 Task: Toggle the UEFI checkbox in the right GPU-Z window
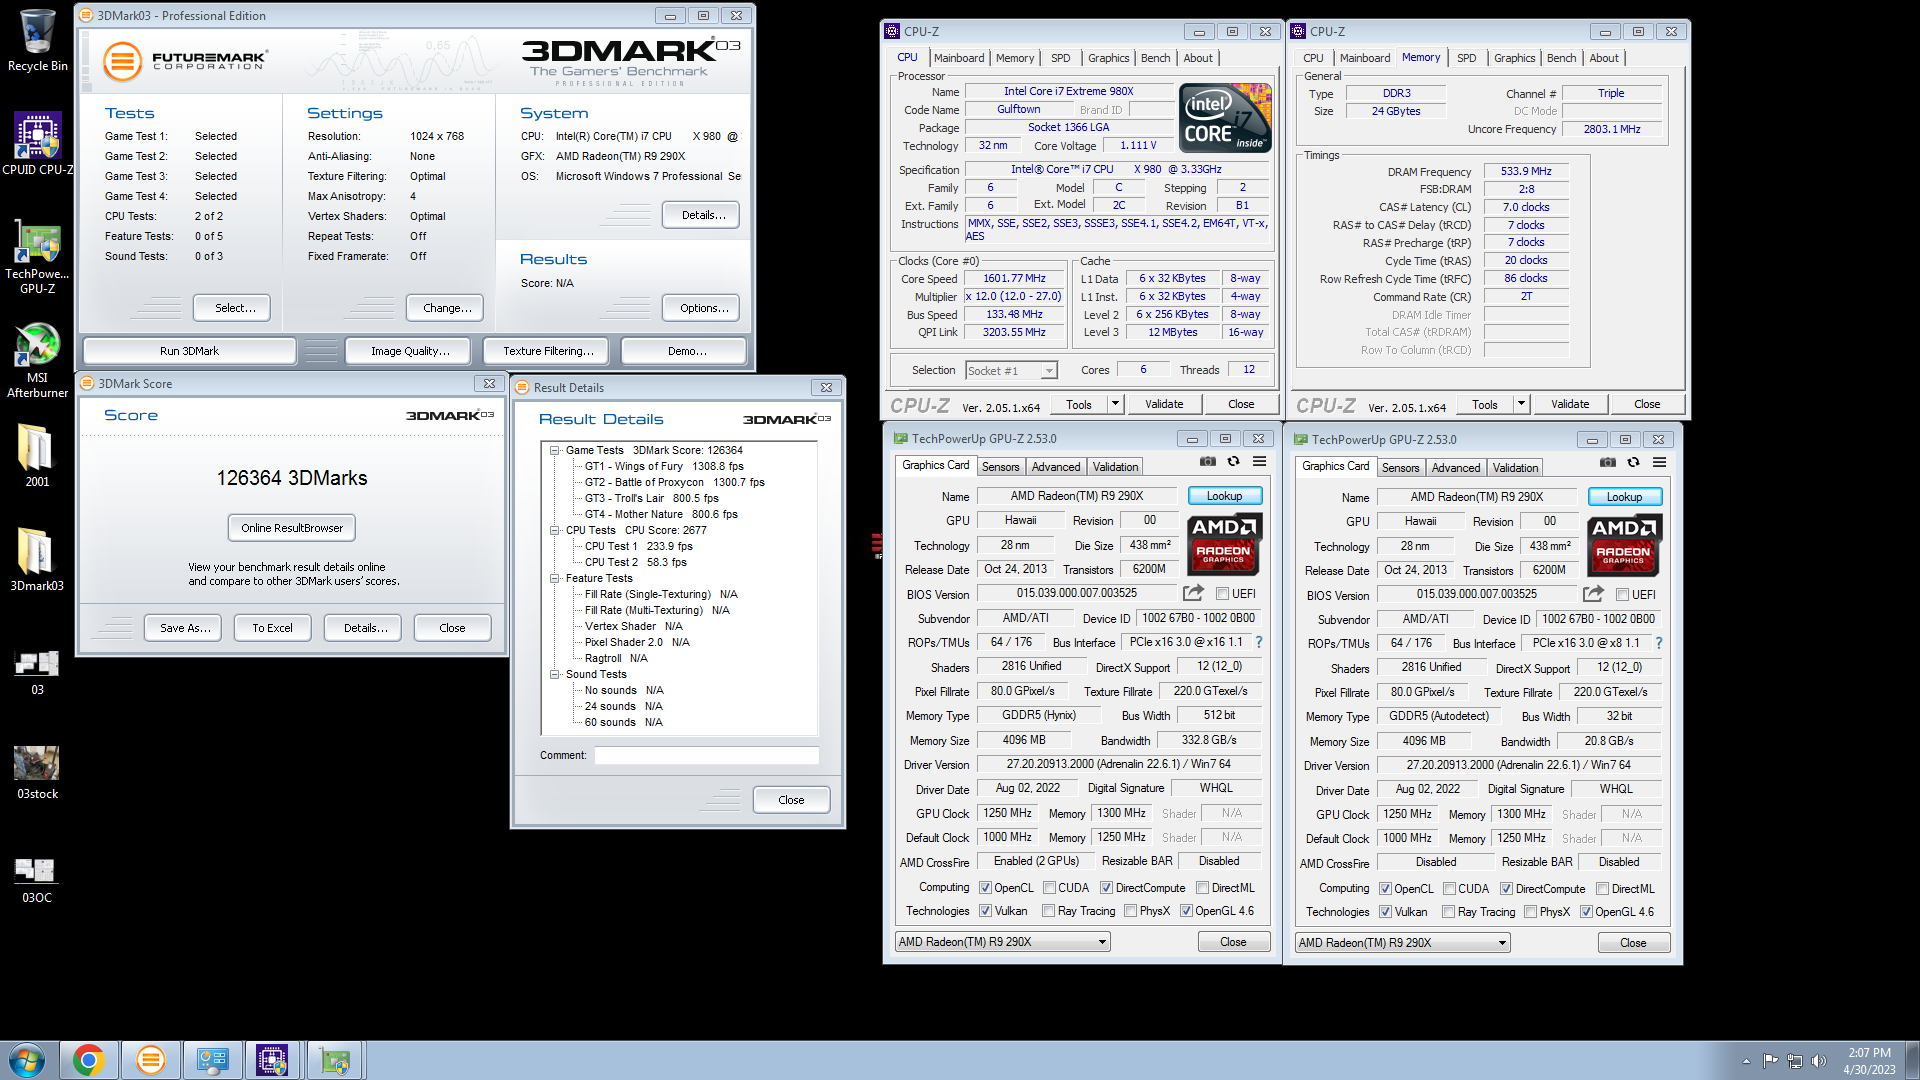tap(1622, 595)
